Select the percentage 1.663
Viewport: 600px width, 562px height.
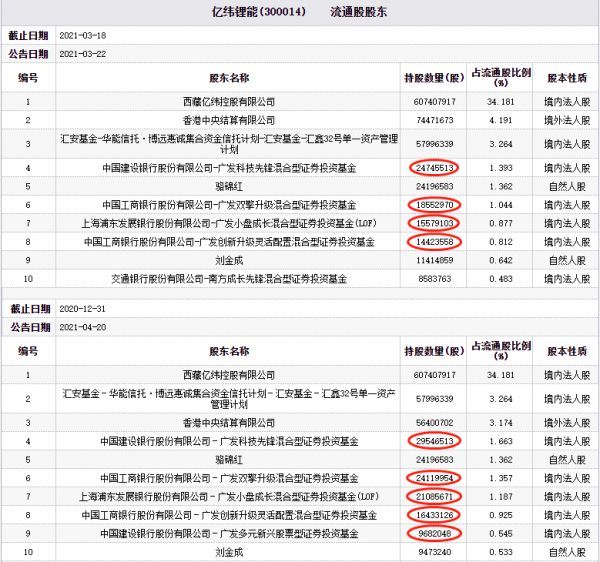501,441
